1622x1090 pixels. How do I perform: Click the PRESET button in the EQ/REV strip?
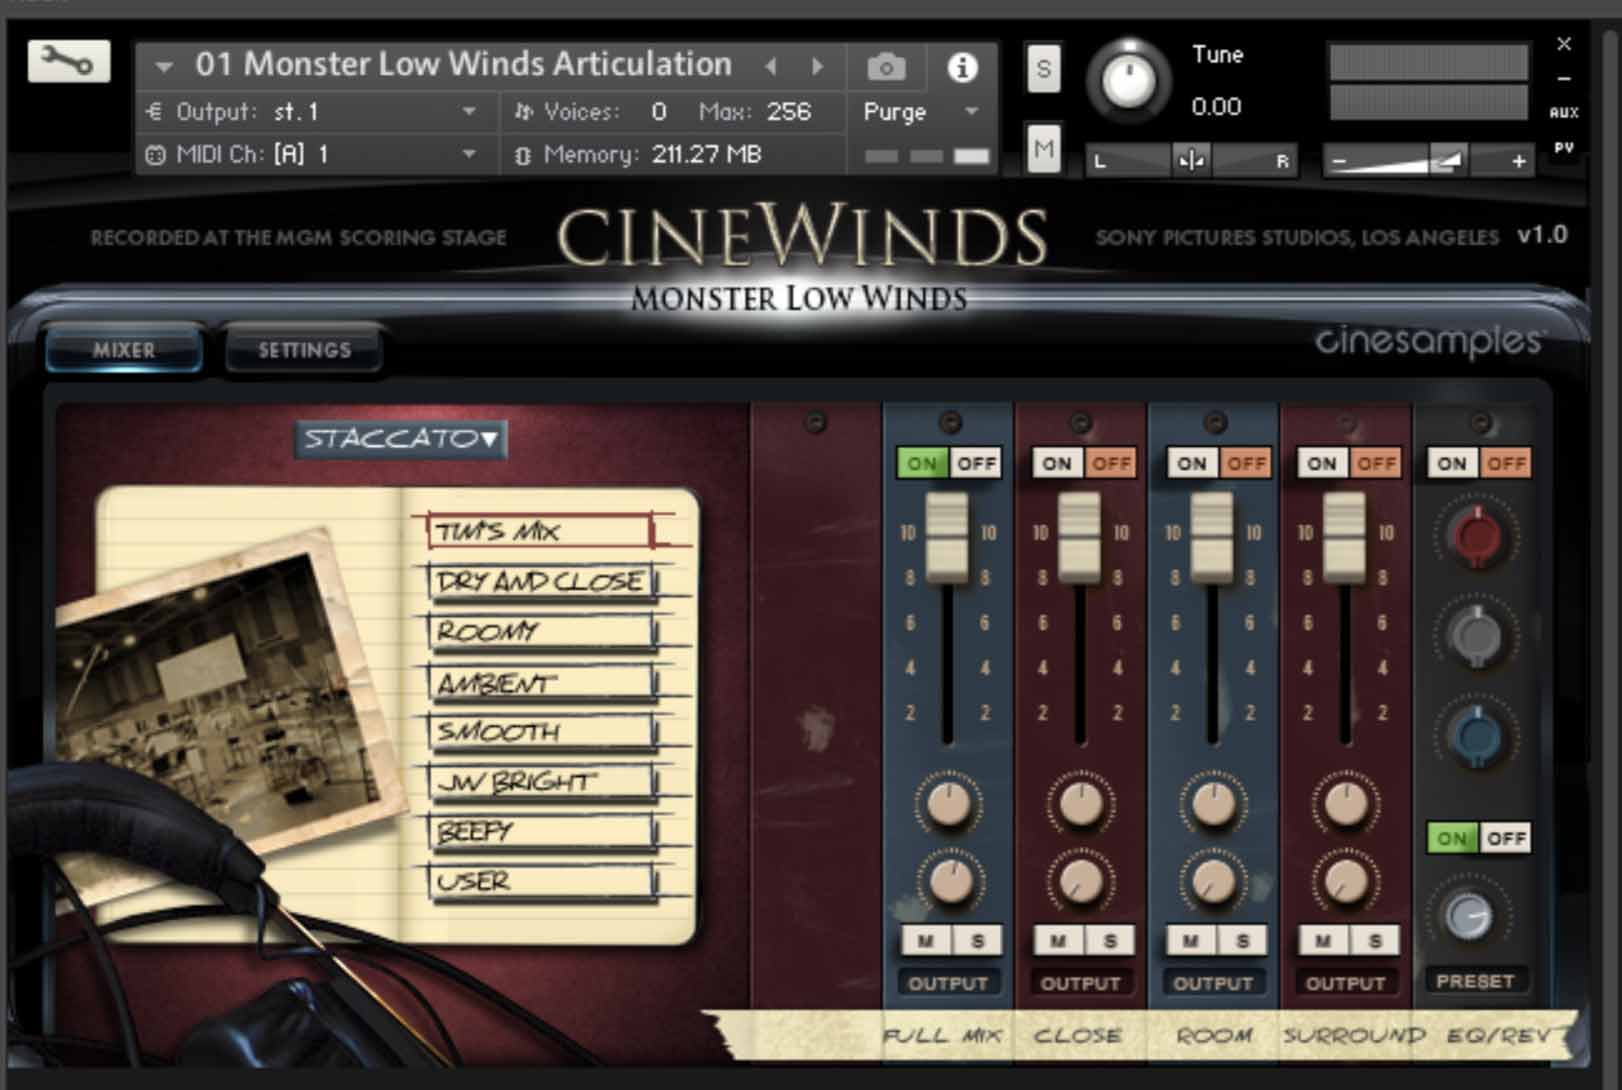[x=1476, y=980]
